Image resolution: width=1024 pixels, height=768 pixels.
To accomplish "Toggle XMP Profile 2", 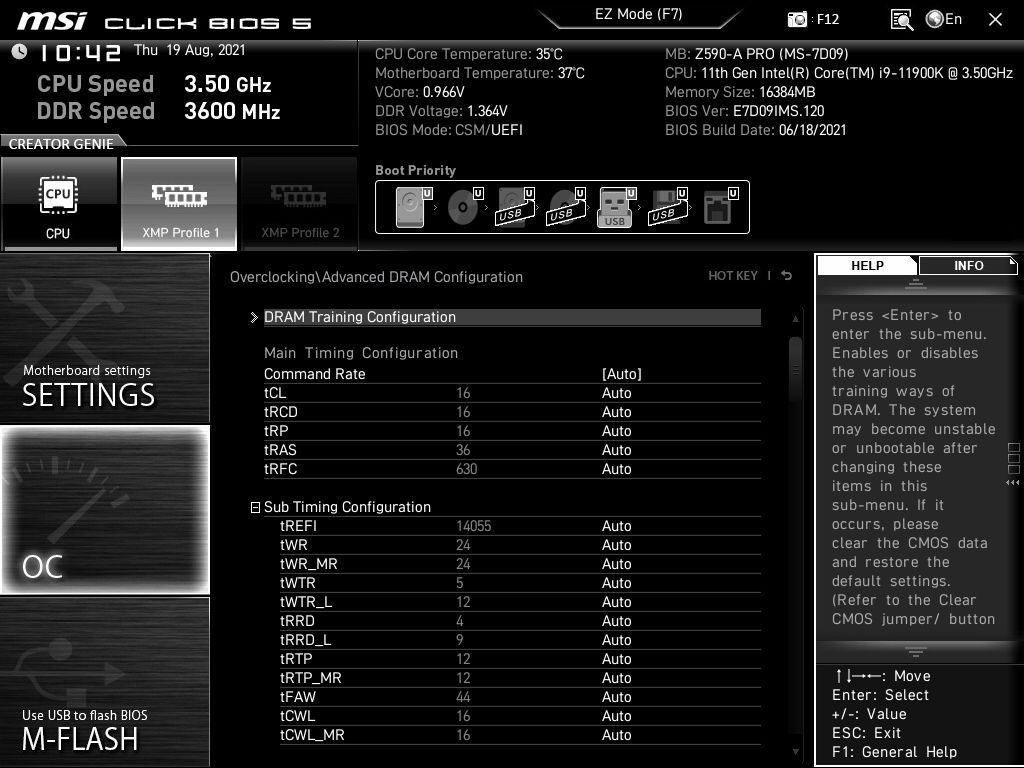I will (x=300, y=204).
